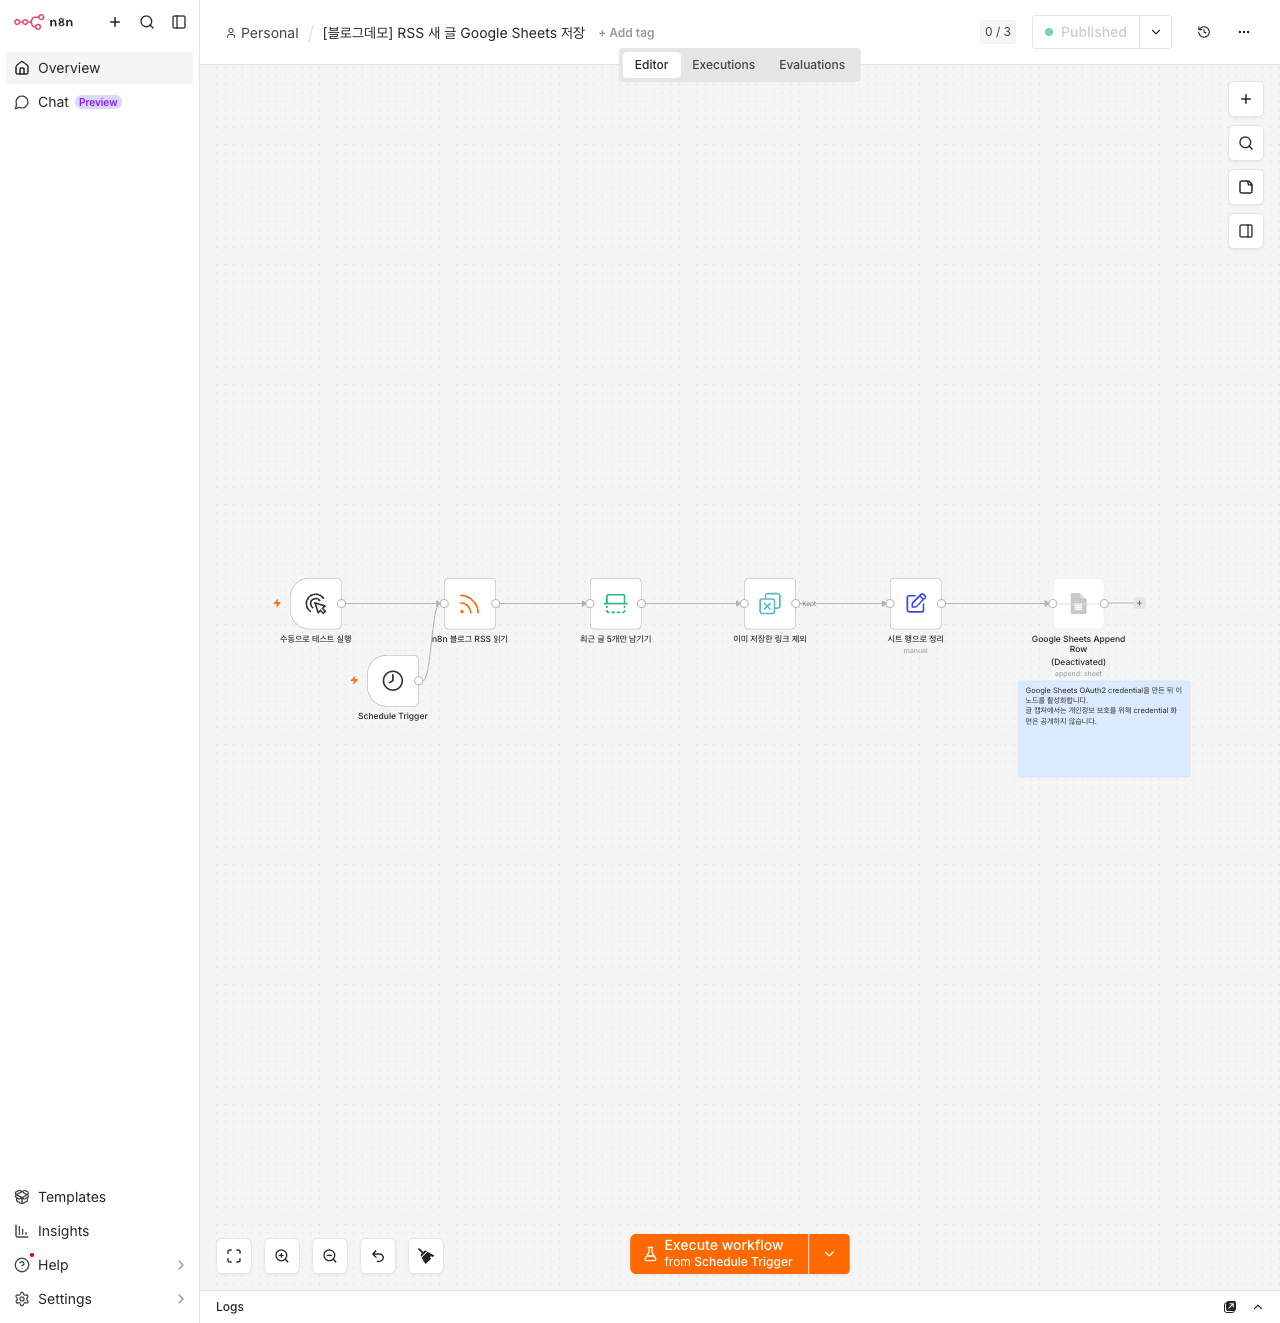Click the Schedule Trigger clock node
Viewport: 1280px width, 1323px height.
393,681
